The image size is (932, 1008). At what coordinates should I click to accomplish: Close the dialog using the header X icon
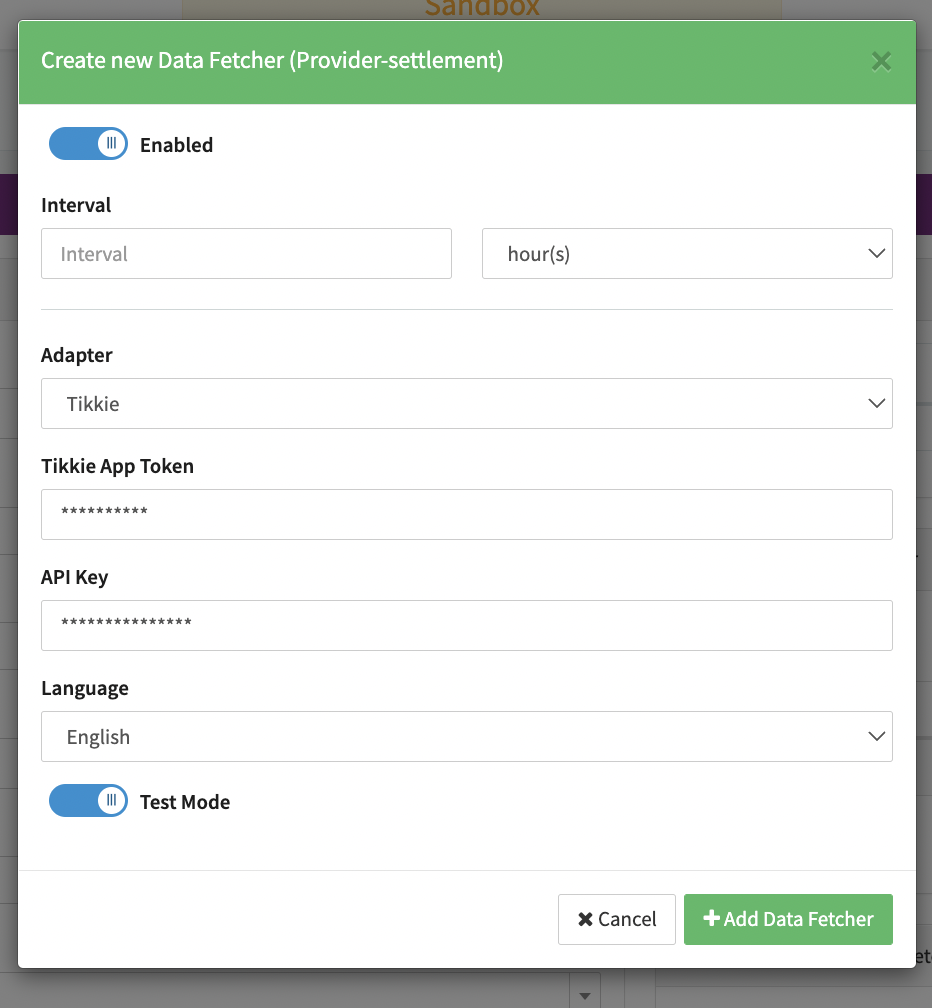881,62
